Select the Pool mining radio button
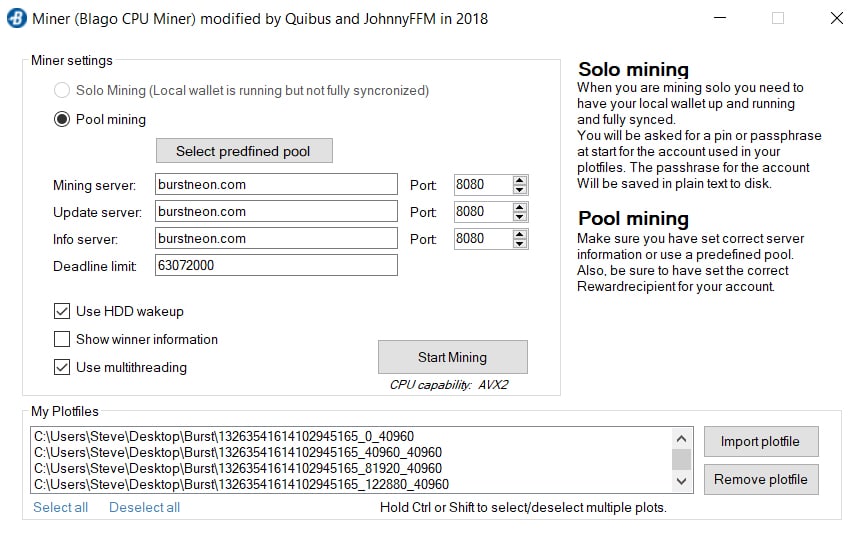The width and height of the screenshot is (865, 538). [62, 119]
